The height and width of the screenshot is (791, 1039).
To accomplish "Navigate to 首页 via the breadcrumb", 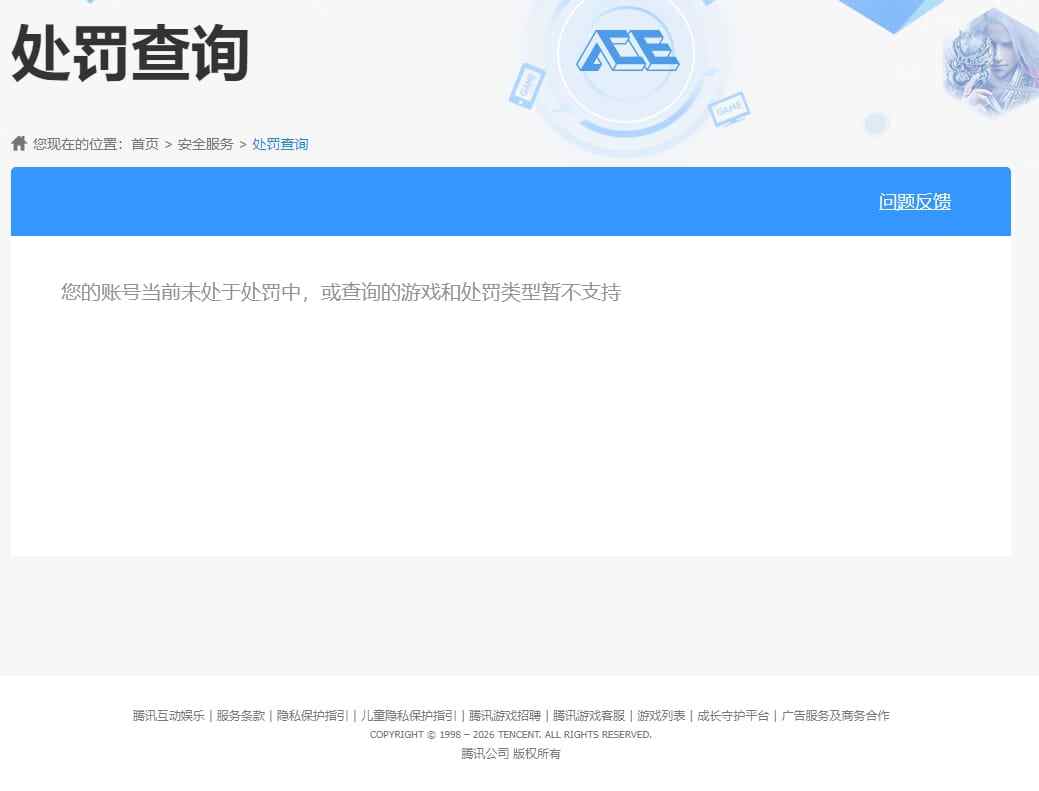I will 145,144.
